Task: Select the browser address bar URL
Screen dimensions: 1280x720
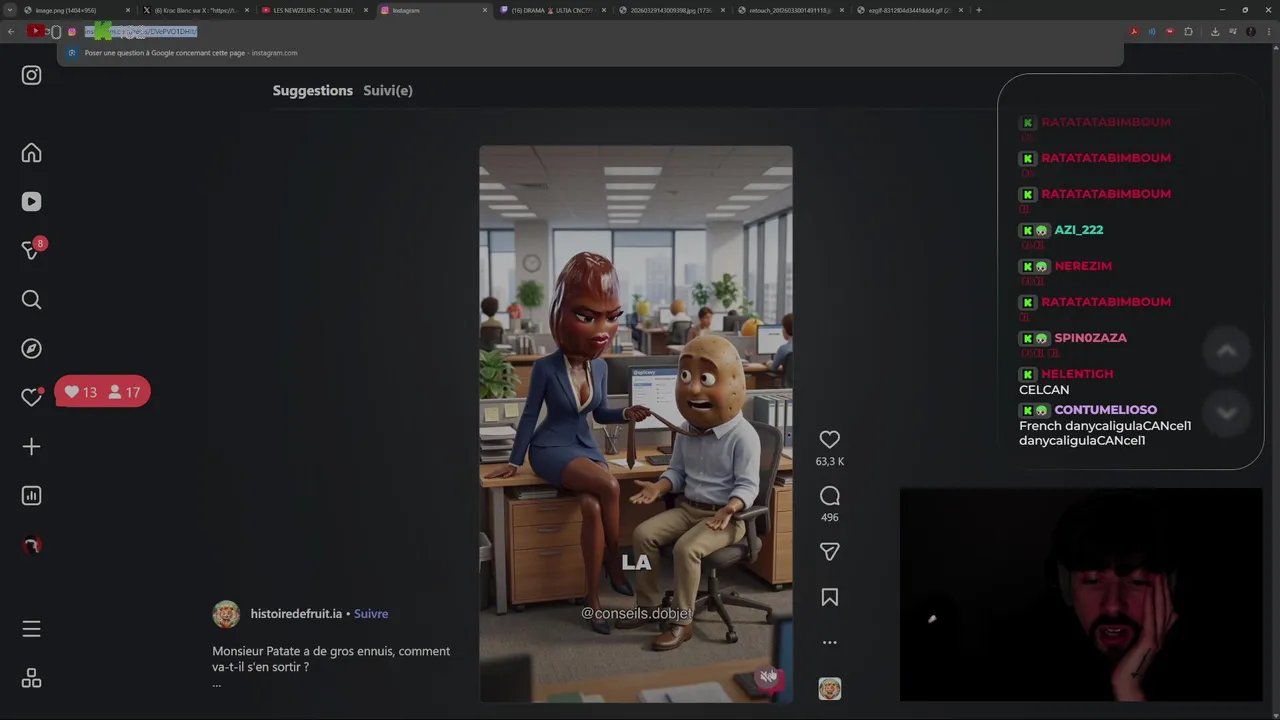Action: tap(140, 32)
